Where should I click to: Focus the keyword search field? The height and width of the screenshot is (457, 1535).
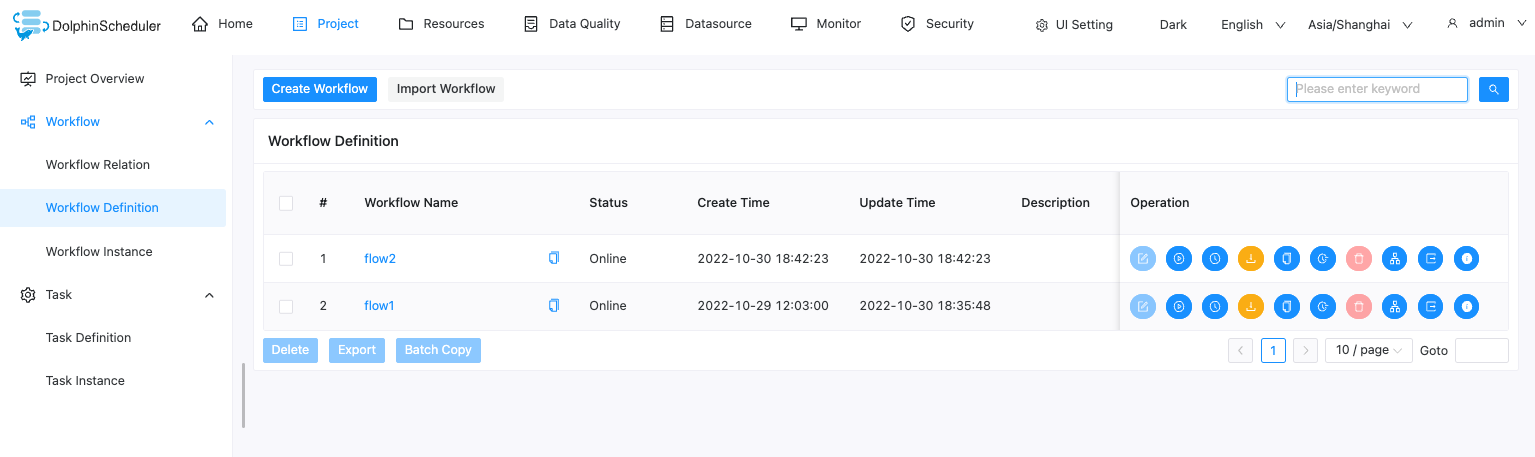(x=1377, y=89)
